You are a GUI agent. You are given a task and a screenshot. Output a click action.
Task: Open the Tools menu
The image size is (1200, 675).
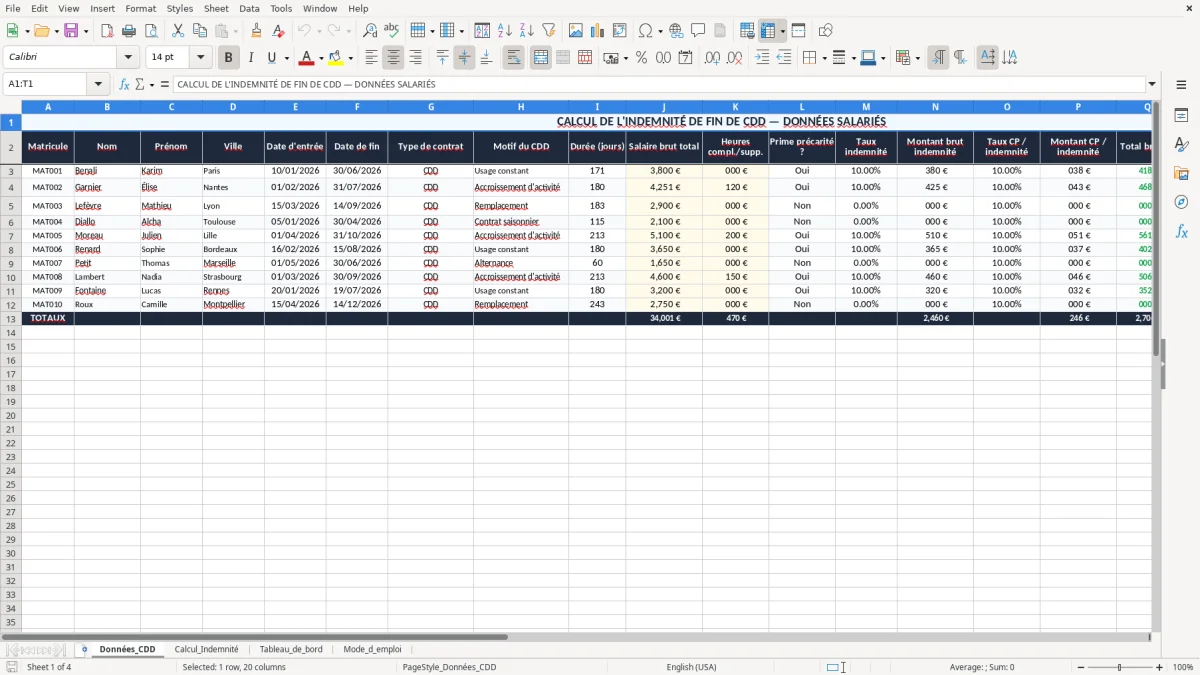281,8
